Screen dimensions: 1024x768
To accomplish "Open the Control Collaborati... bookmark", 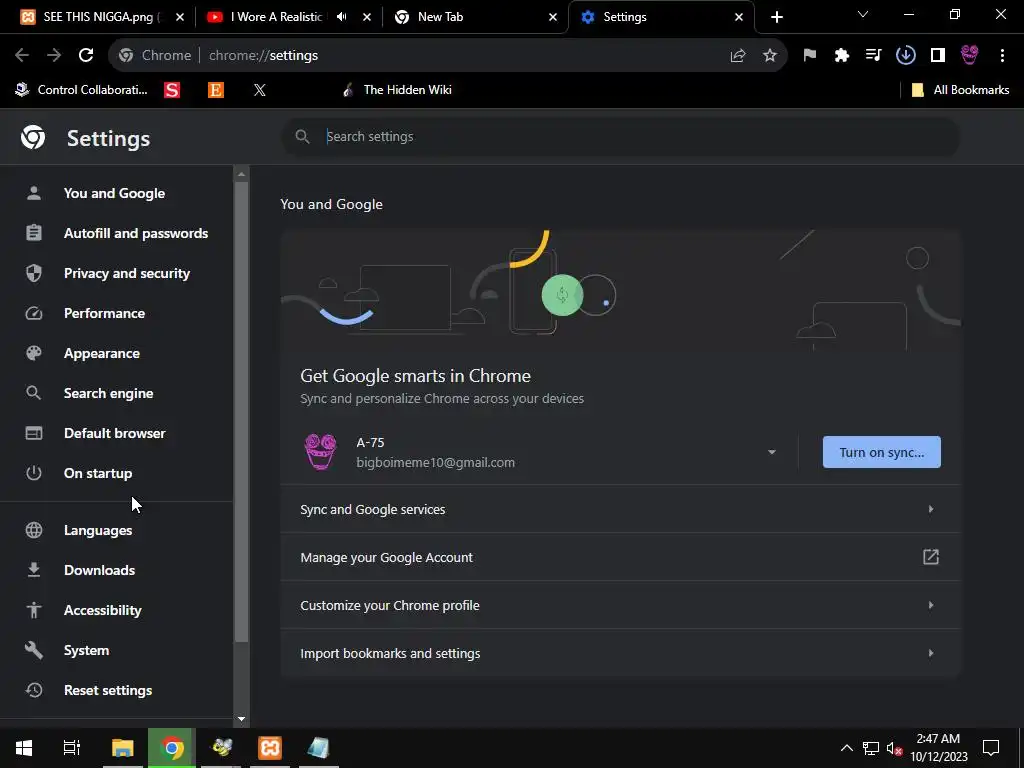I will pyautogui.click(x=81, y=90).
